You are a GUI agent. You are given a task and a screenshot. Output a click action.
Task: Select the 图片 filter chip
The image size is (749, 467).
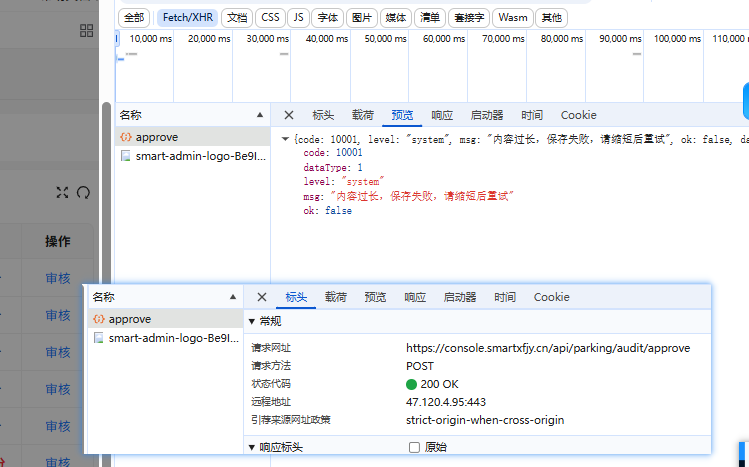362,18
